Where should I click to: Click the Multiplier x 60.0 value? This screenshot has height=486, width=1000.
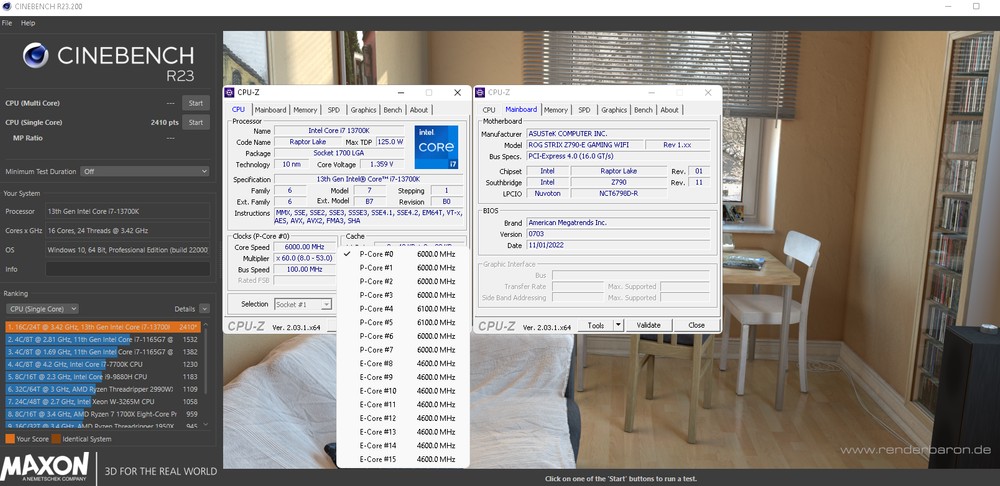click(305, 258)
